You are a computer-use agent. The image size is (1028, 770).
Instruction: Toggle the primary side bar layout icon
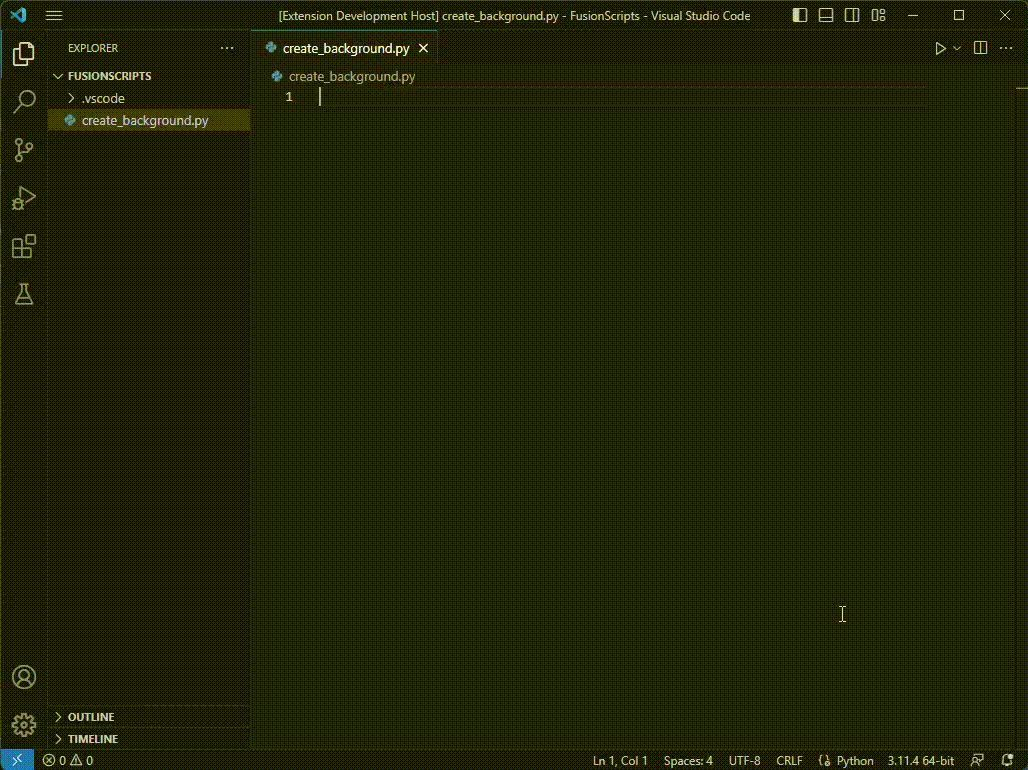click(x=800, y=15)
